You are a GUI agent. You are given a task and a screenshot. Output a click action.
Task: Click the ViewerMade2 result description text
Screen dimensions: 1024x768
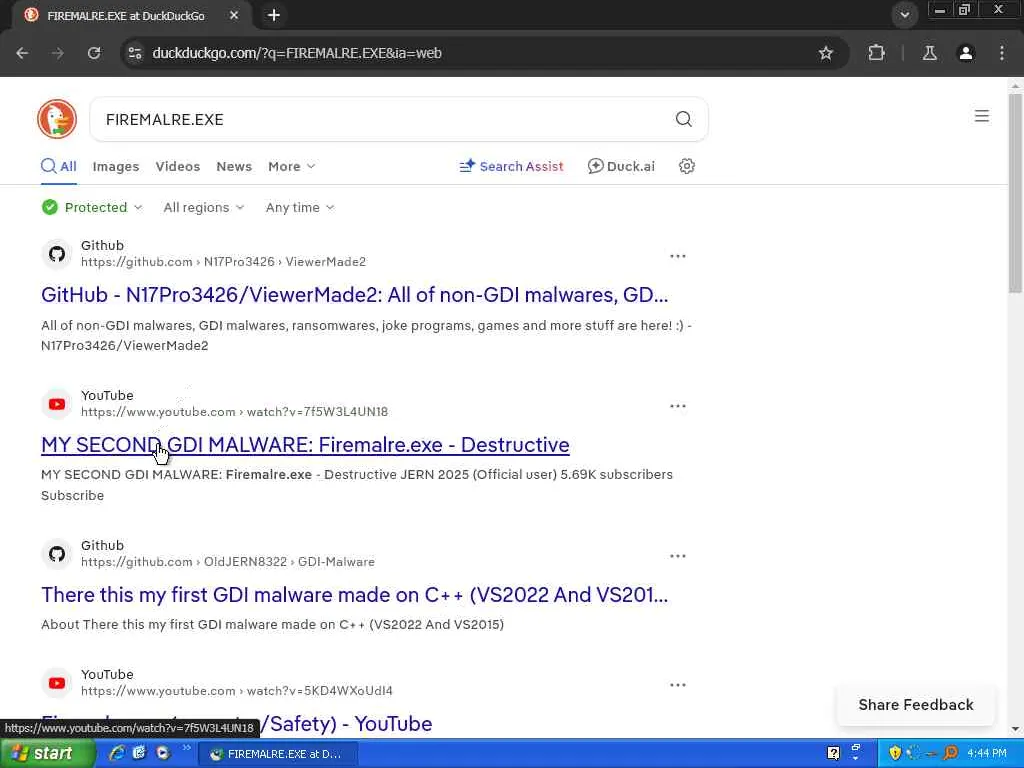coord(366,335)
